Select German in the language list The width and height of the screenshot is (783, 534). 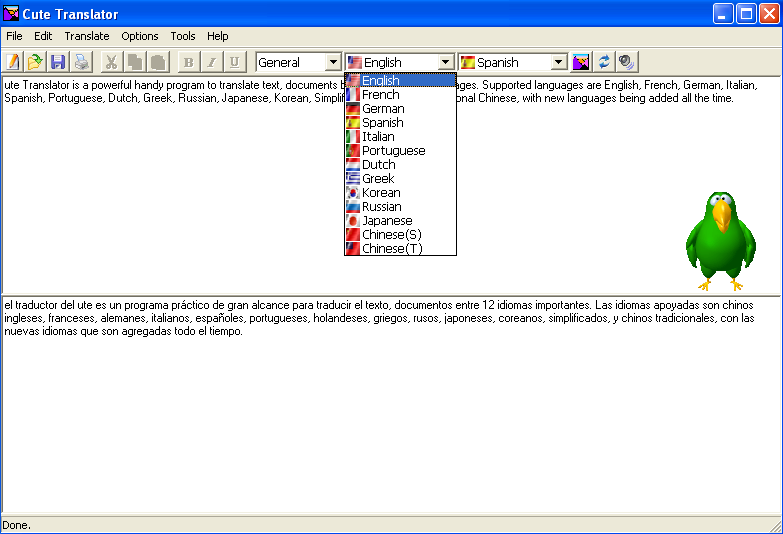click(400, 108)
